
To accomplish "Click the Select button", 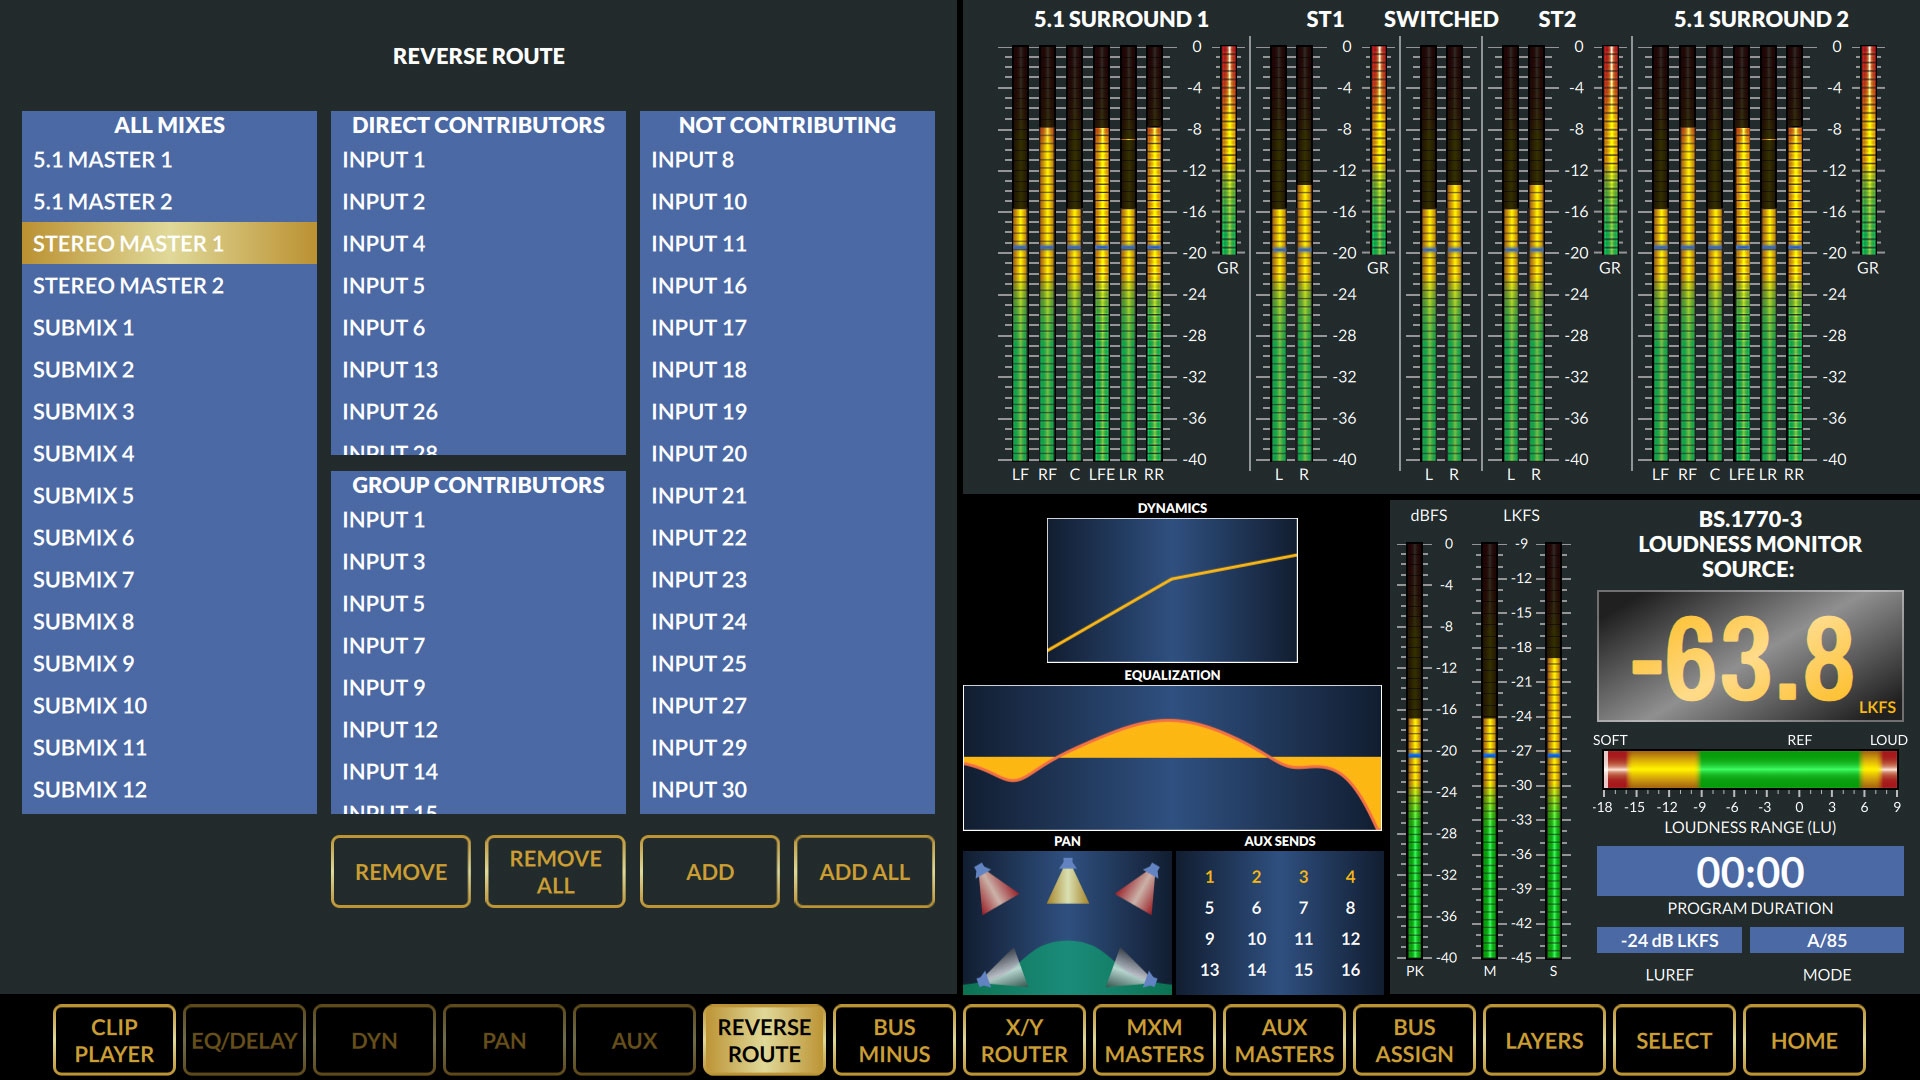I will [x=1674, y=1040].
